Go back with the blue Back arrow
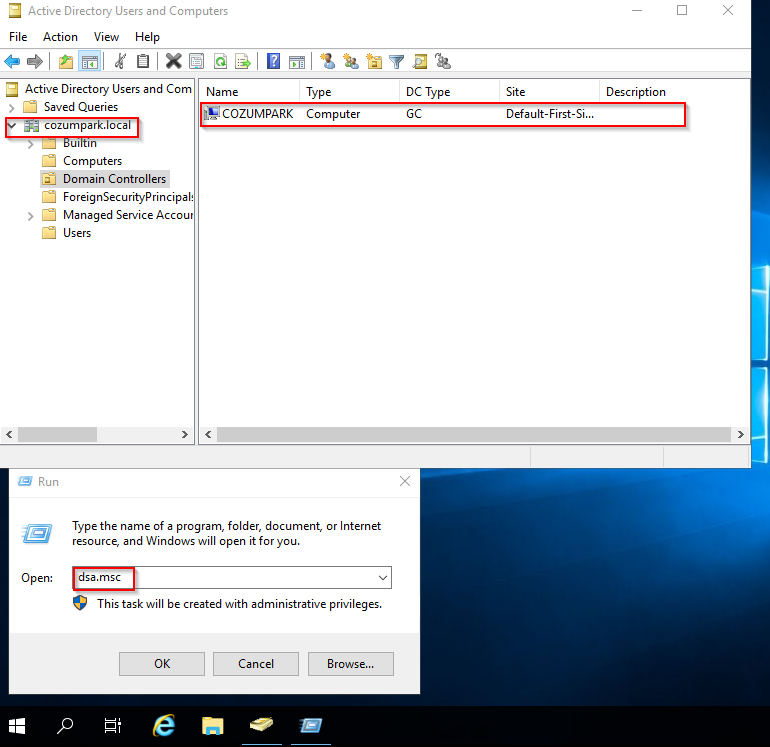Image resolution: width=770 pixels, height=747 pixels. click(12, 61)
